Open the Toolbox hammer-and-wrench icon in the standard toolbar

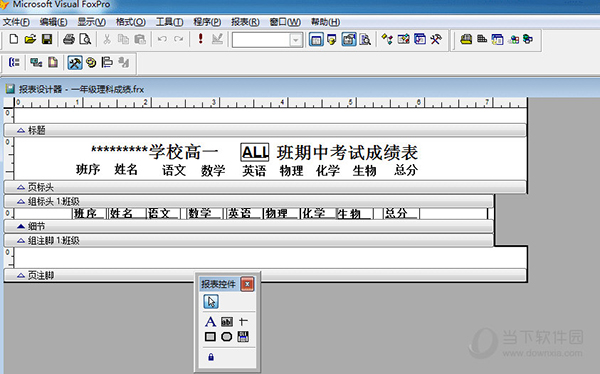[436, 39]
